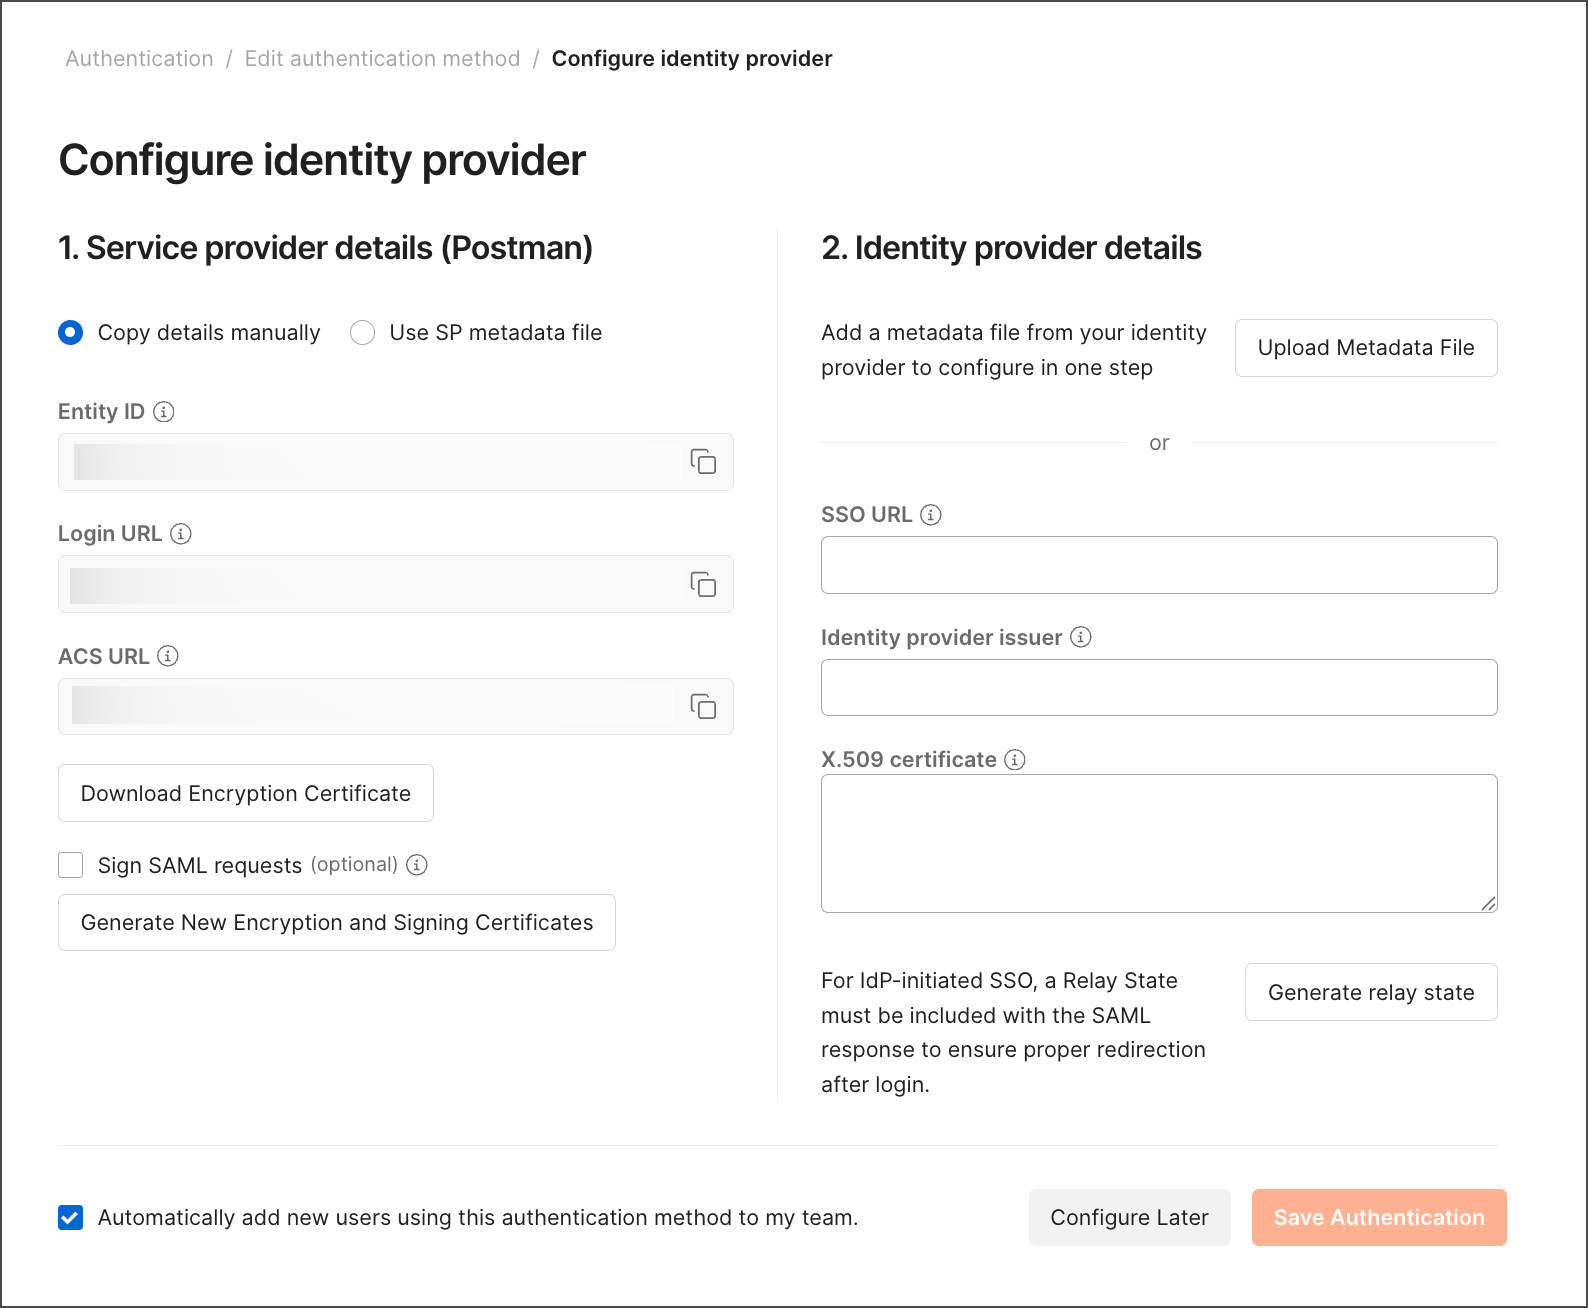Viewport: 1588px width, 1308px height.
Task: Open the Sign SAML requests info tooltip
Action: [x=417, y=865]
